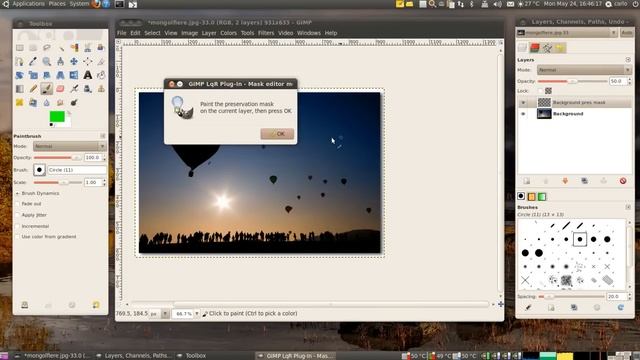This screenshot has width=640, height=360.
Task: Select the Free Select lasso tool
Action: 47,48
